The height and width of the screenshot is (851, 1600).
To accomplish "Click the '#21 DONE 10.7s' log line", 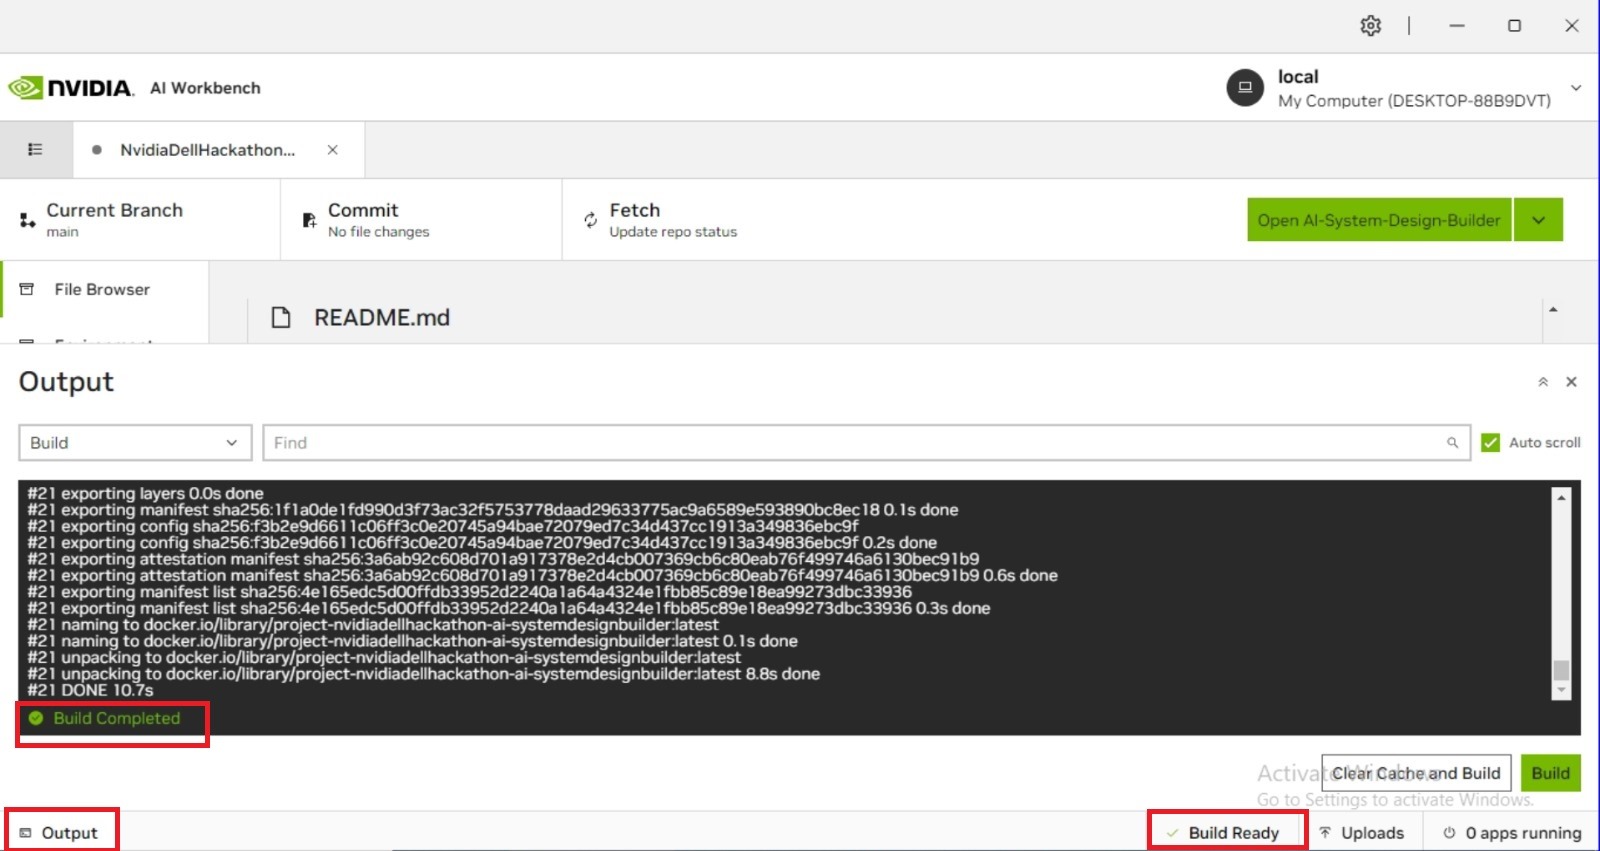I will 90,690.
